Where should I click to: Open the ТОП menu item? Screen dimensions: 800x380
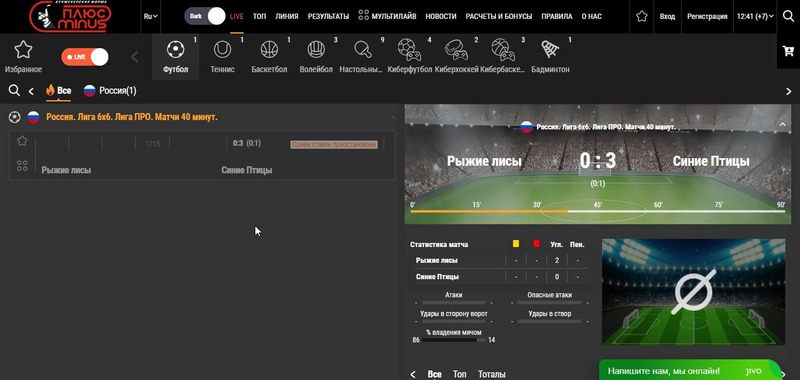pos(259,16)
